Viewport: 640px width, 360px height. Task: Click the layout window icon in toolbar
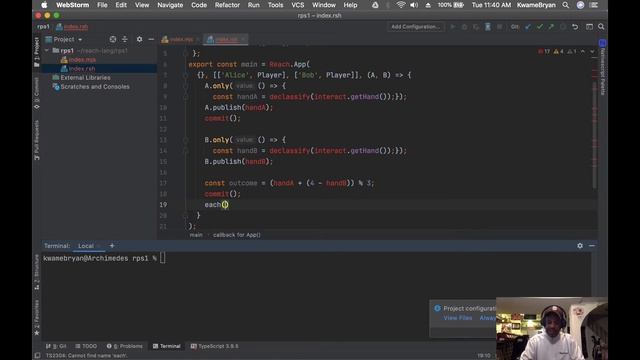point(589,27)
